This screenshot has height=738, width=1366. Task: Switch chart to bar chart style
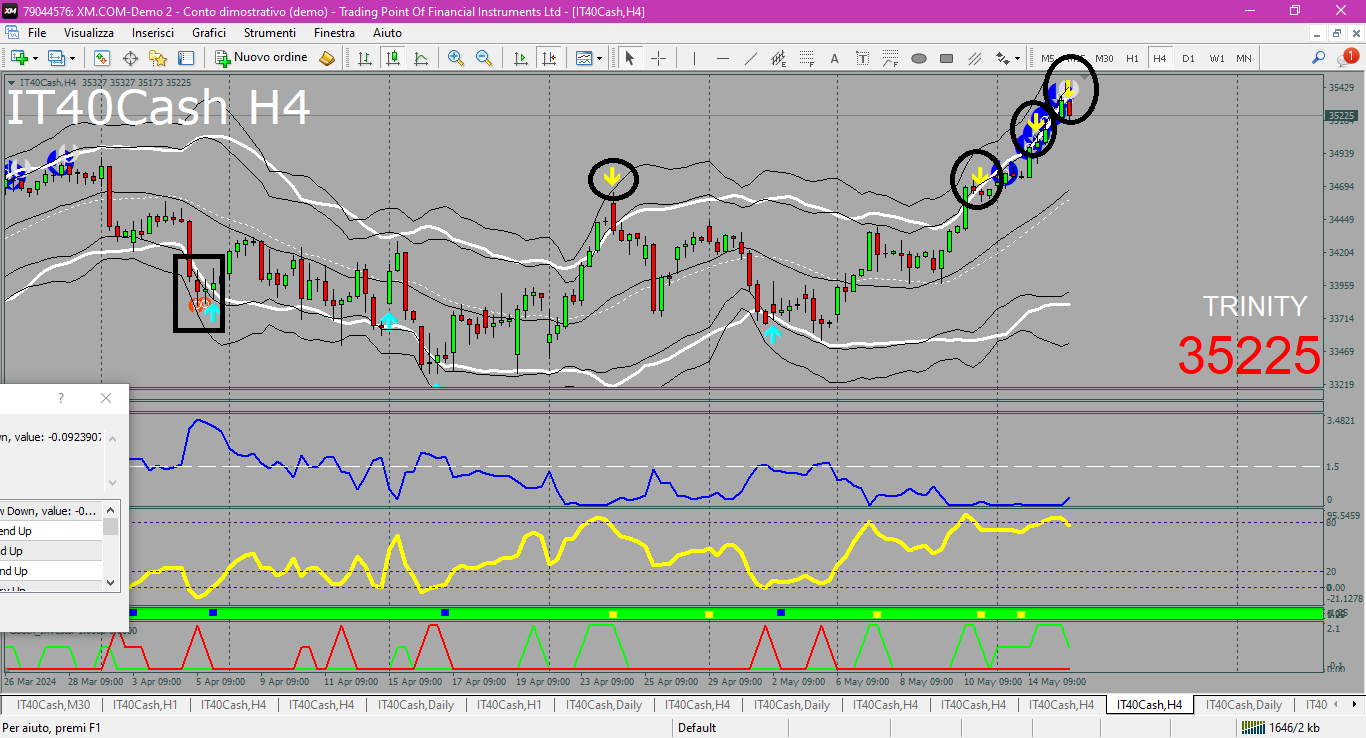[x=365, y=58]
